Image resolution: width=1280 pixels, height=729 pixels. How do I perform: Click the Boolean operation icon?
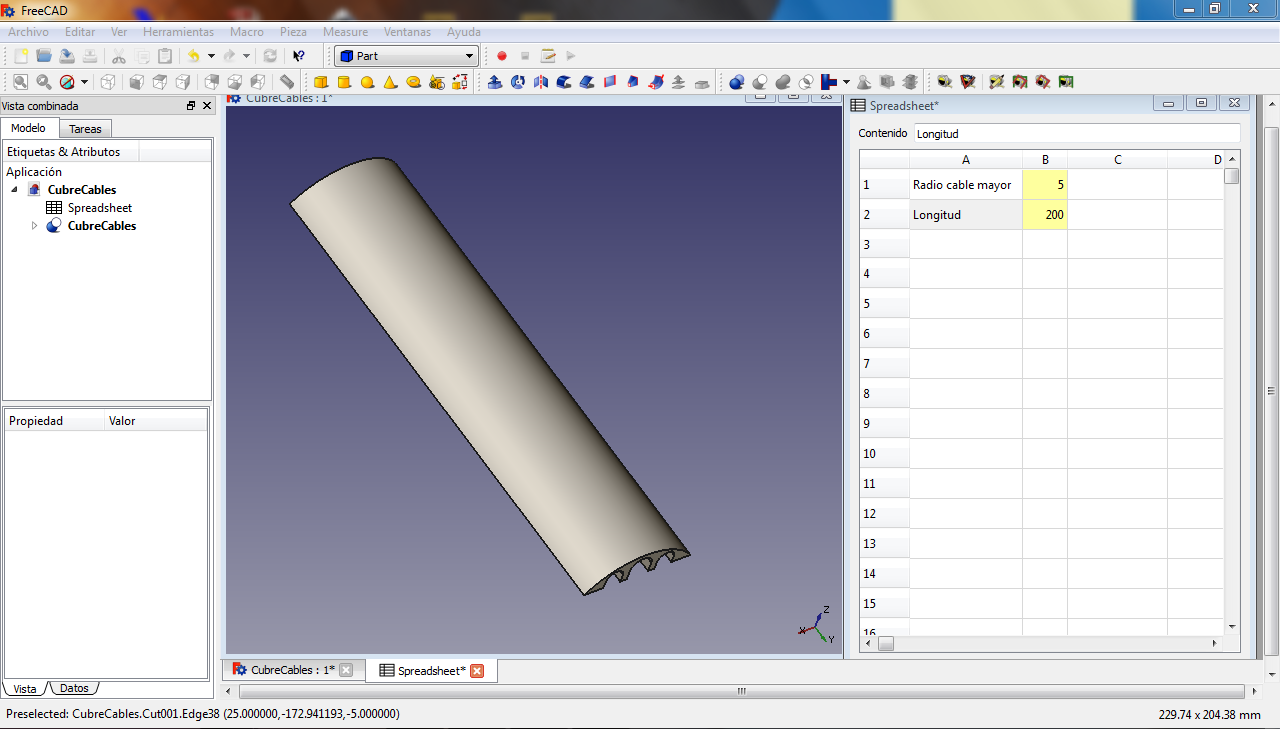tap(737, 82)
